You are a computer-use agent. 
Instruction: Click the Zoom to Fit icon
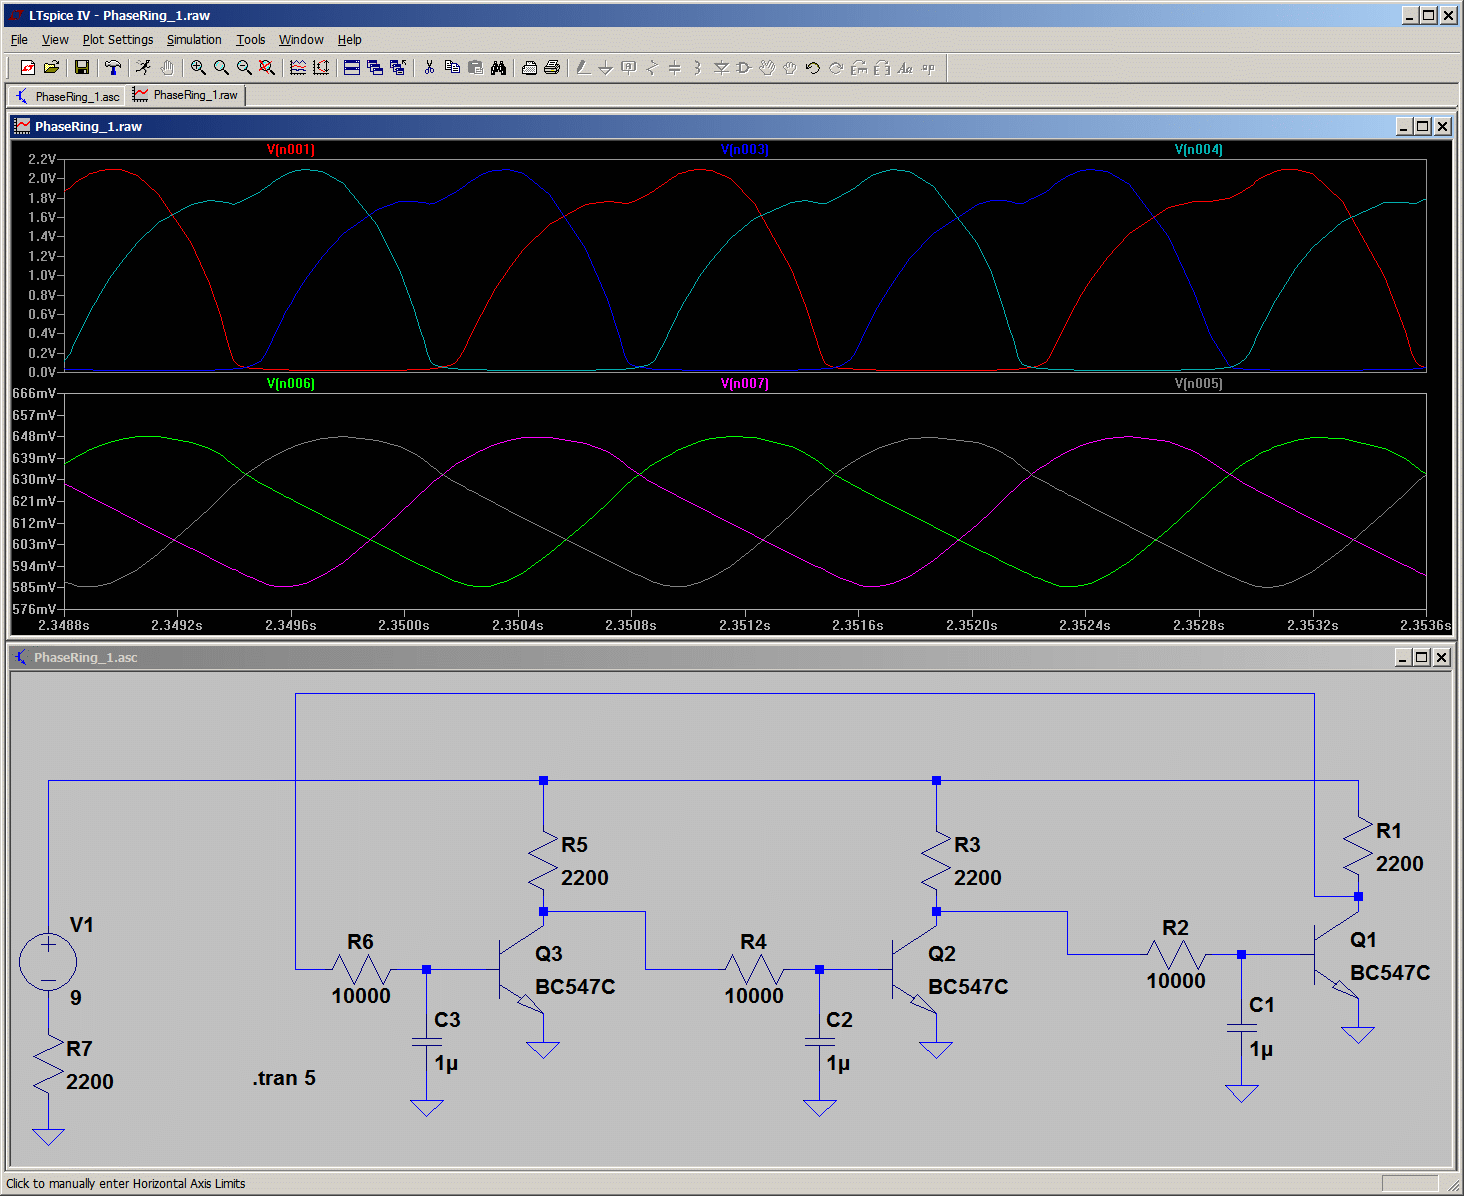267,68
